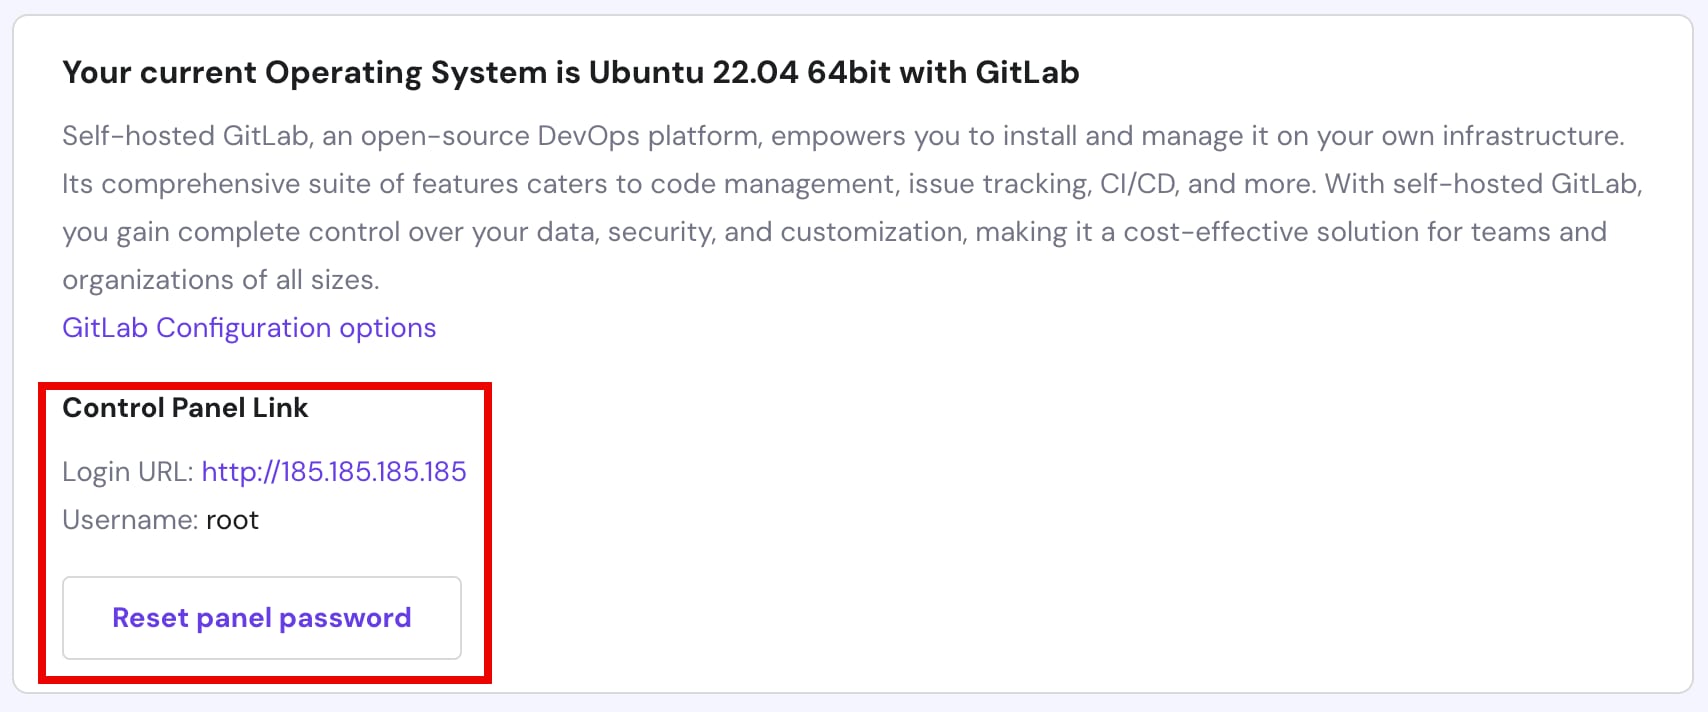Viewport: 1708px width, 712px height.
Task: Open the GitLab Configuration options link
Action: tap(248, 327)
